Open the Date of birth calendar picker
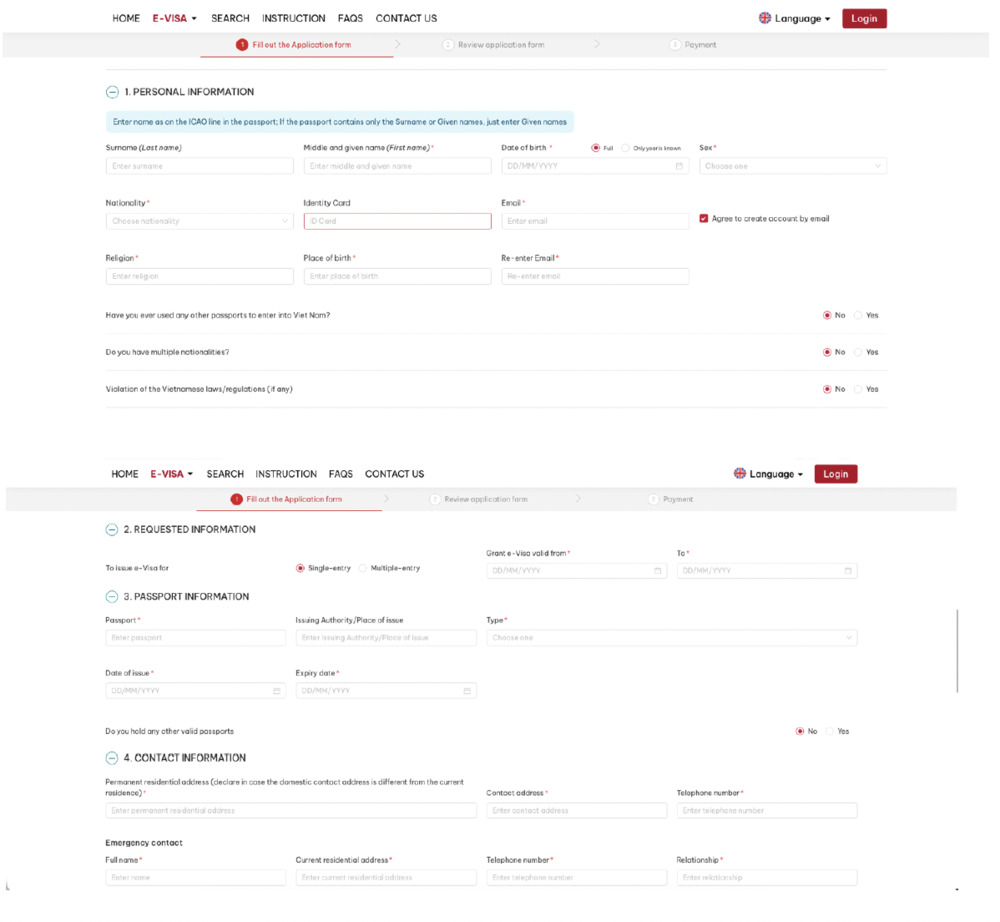The image size is (1000, 922). pos(679,166)
